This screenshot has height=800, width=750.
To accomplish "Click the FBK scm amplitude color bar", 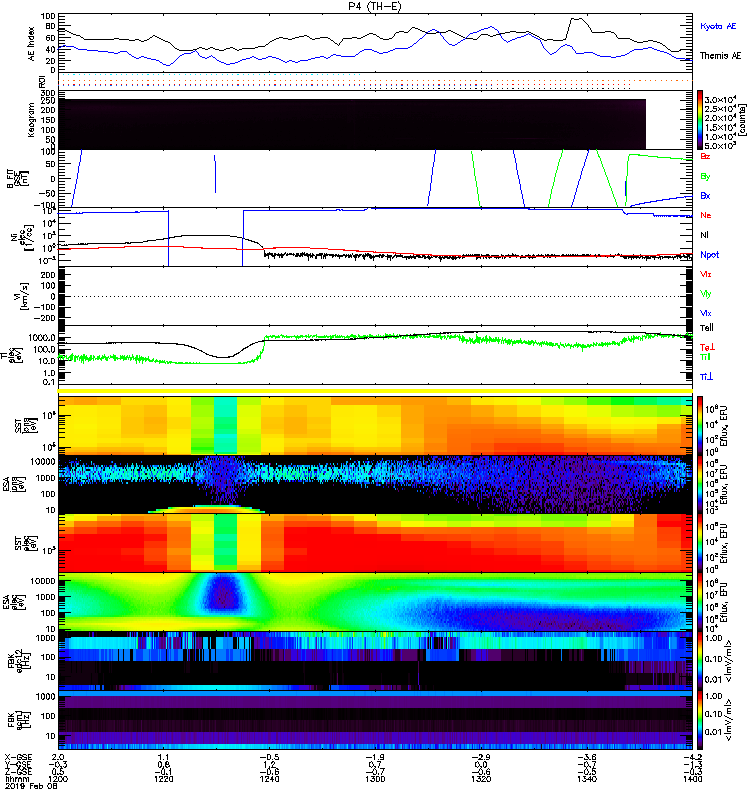I will point(700,720).
